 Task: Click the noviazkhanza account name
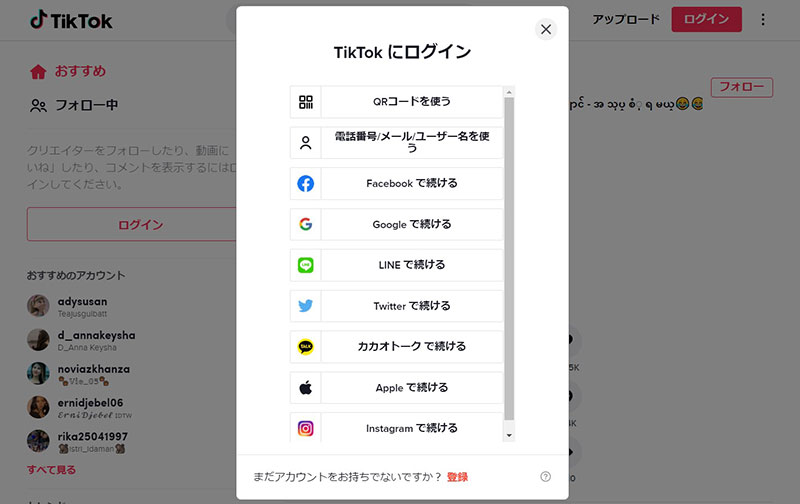(93, 369)
